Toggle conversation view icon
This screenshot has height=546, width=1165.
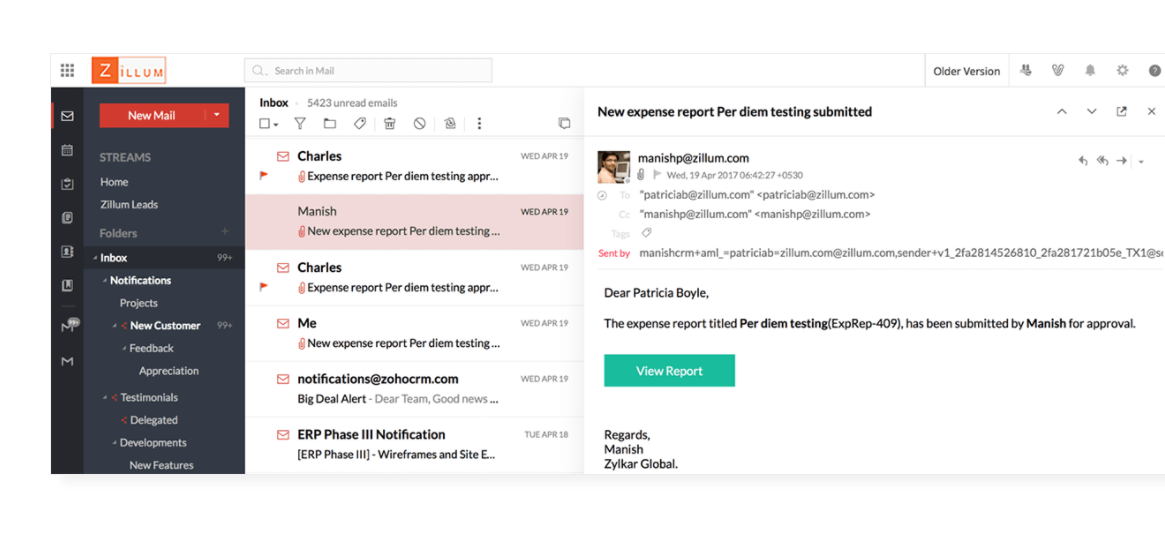pyautogui.click(x=565, y=124)
